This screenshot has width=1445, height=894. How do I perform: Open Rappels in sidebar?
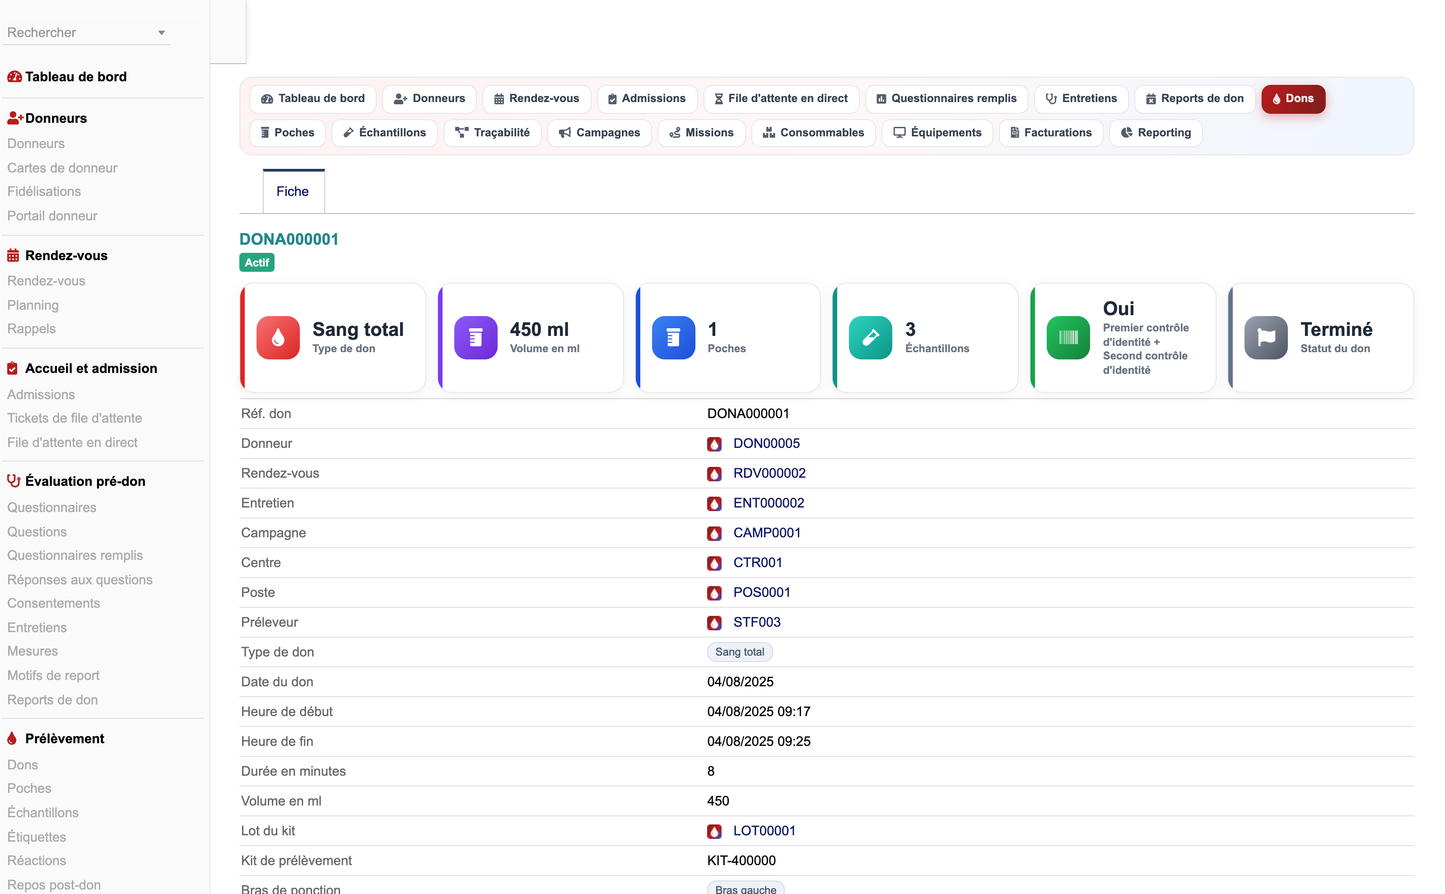(31, 329)
